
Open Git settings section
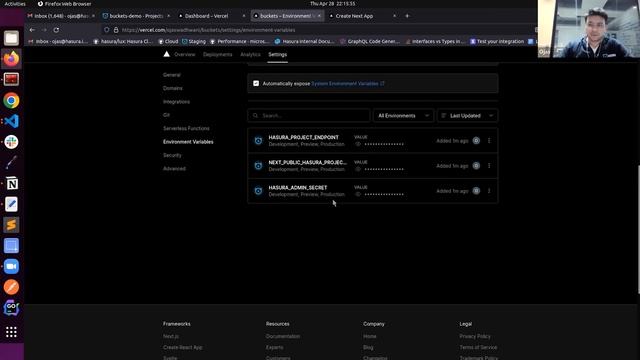pyautogui.click(x=167, y=115)
